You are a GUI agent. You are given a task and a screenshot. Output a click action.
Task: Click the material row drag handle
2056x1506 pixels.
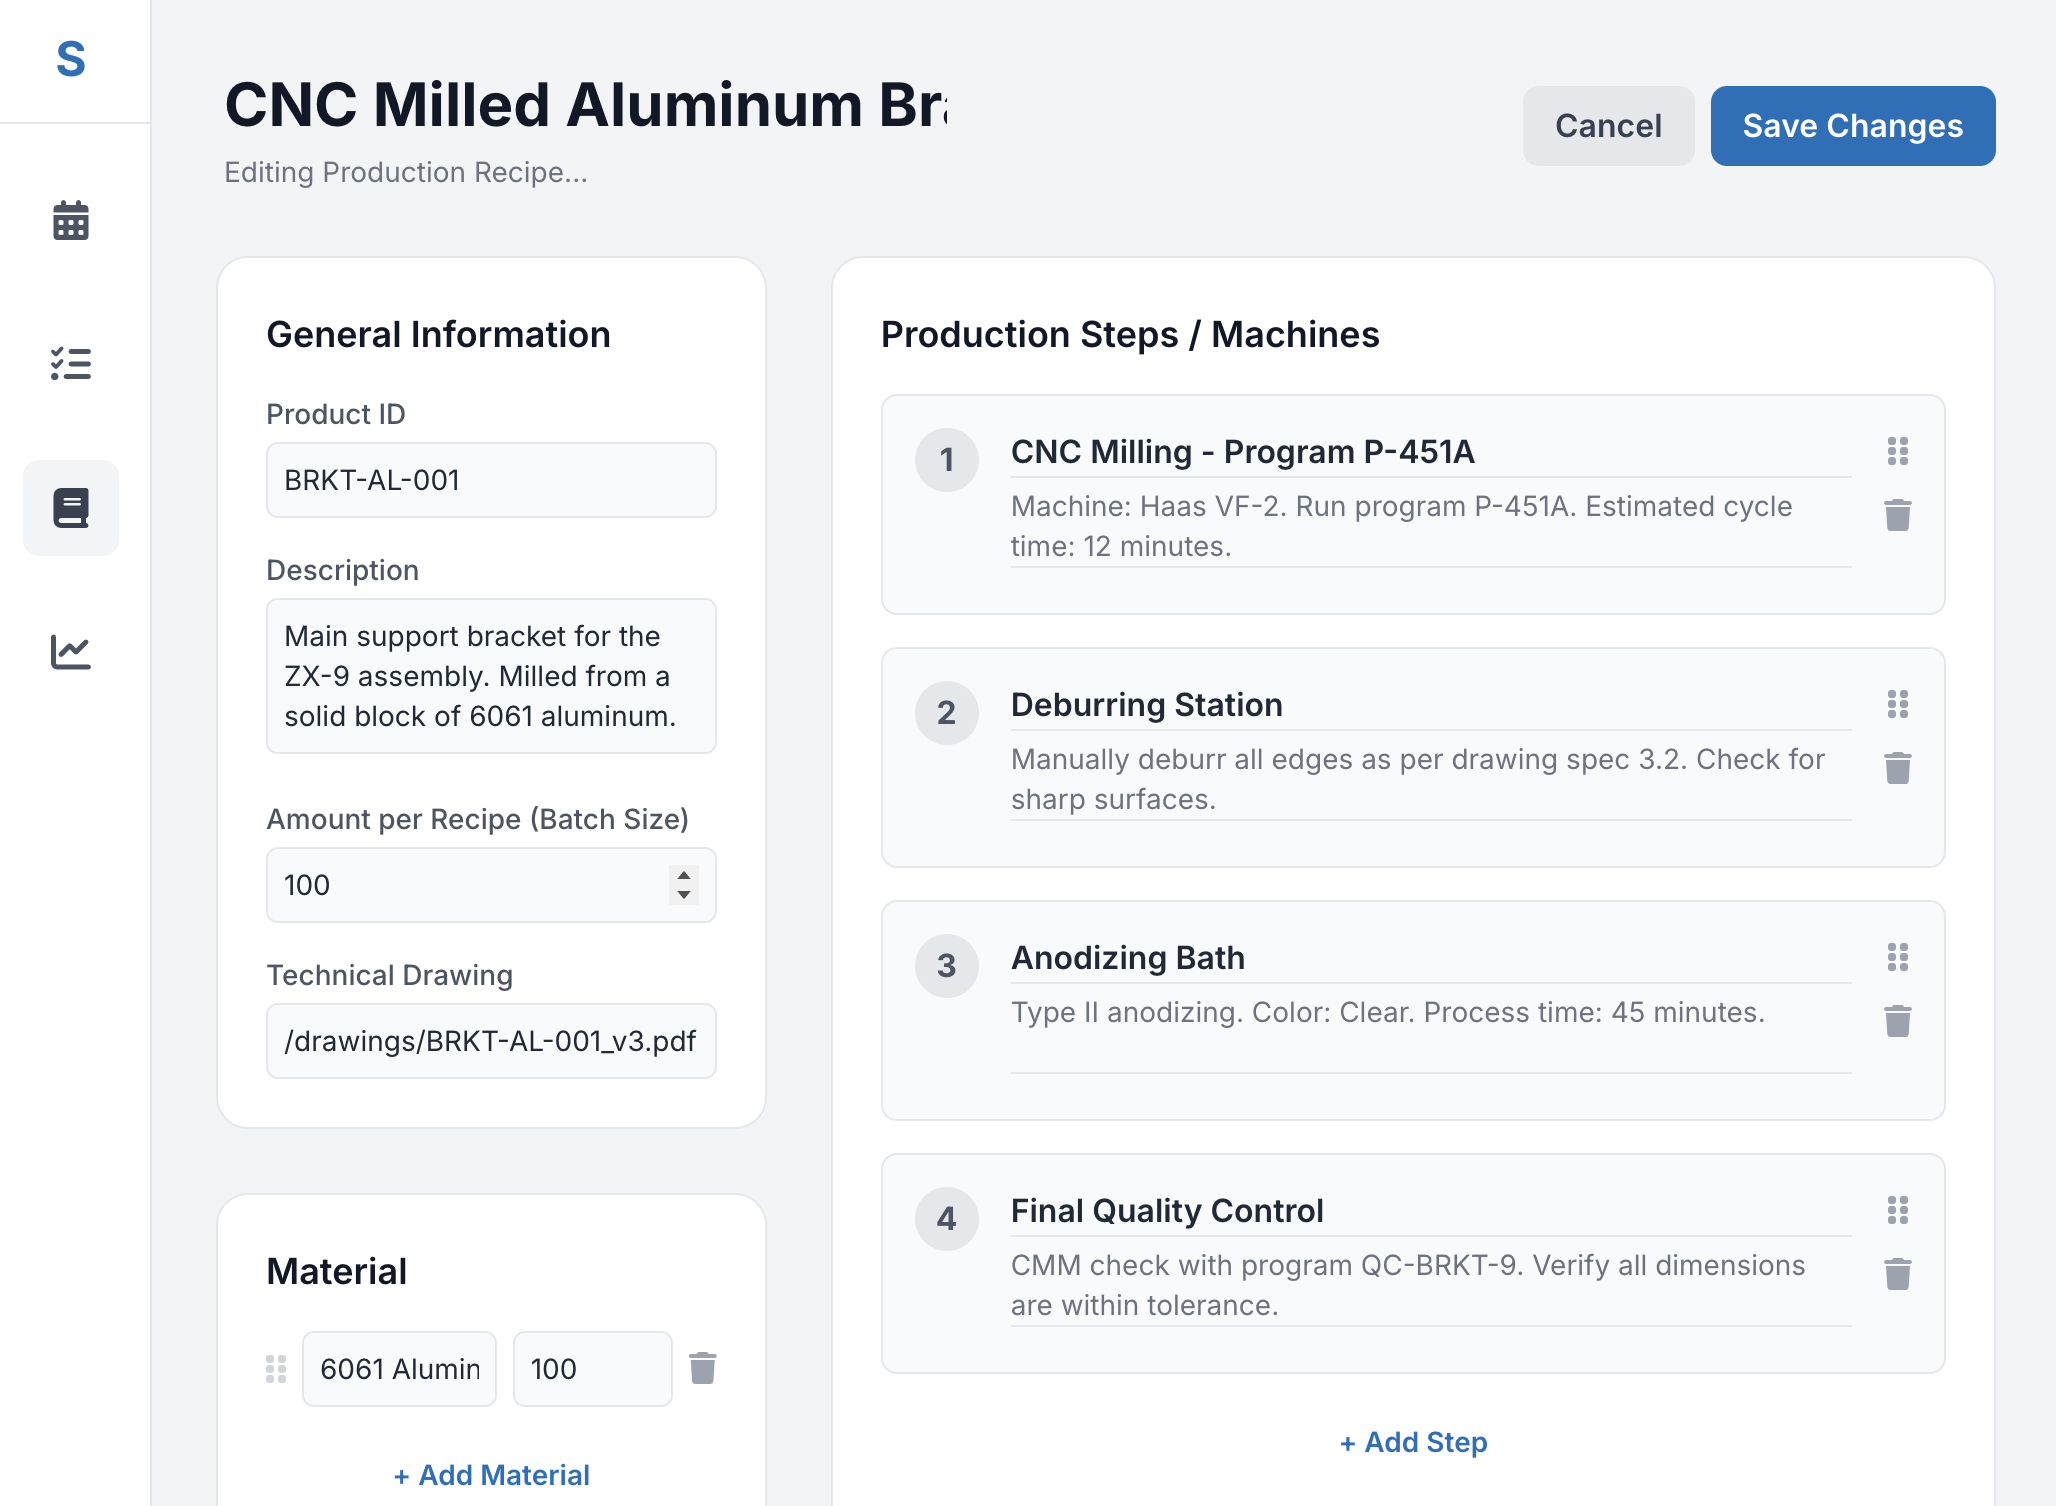[276, 1368]
